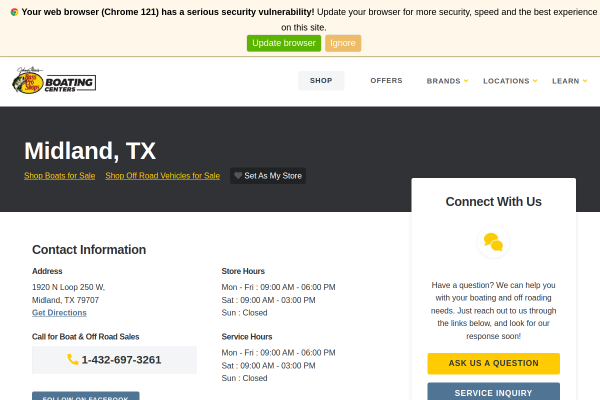
Task: Click the Update browser button
Action: point(284,43)
